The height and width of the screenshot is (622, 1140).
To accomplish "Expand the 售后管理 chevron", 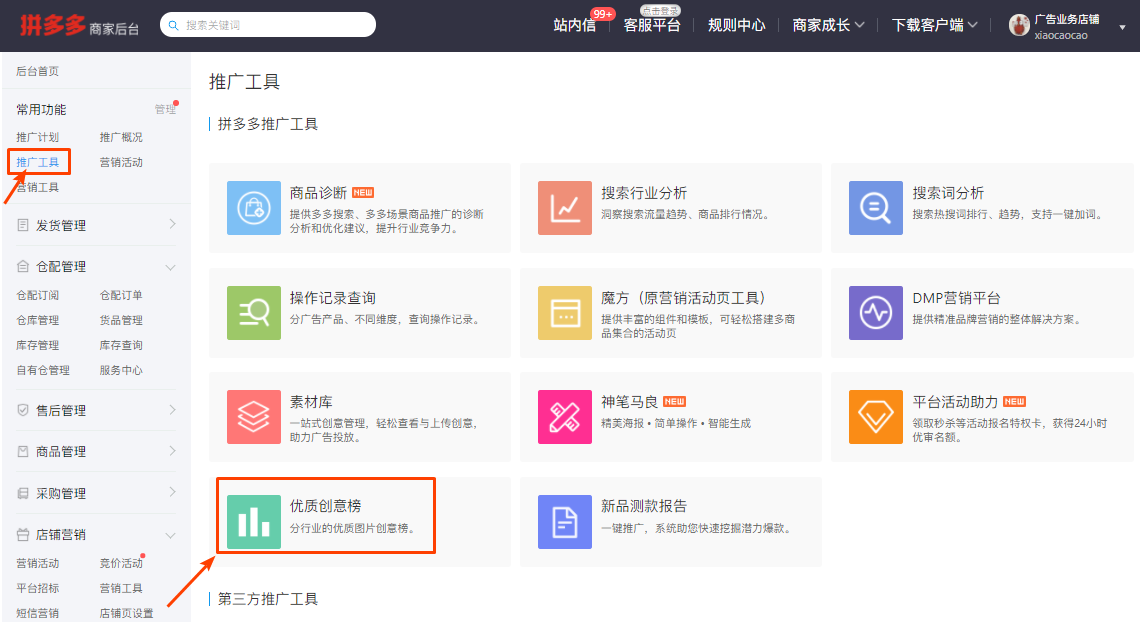I will [x=172, y=410].
